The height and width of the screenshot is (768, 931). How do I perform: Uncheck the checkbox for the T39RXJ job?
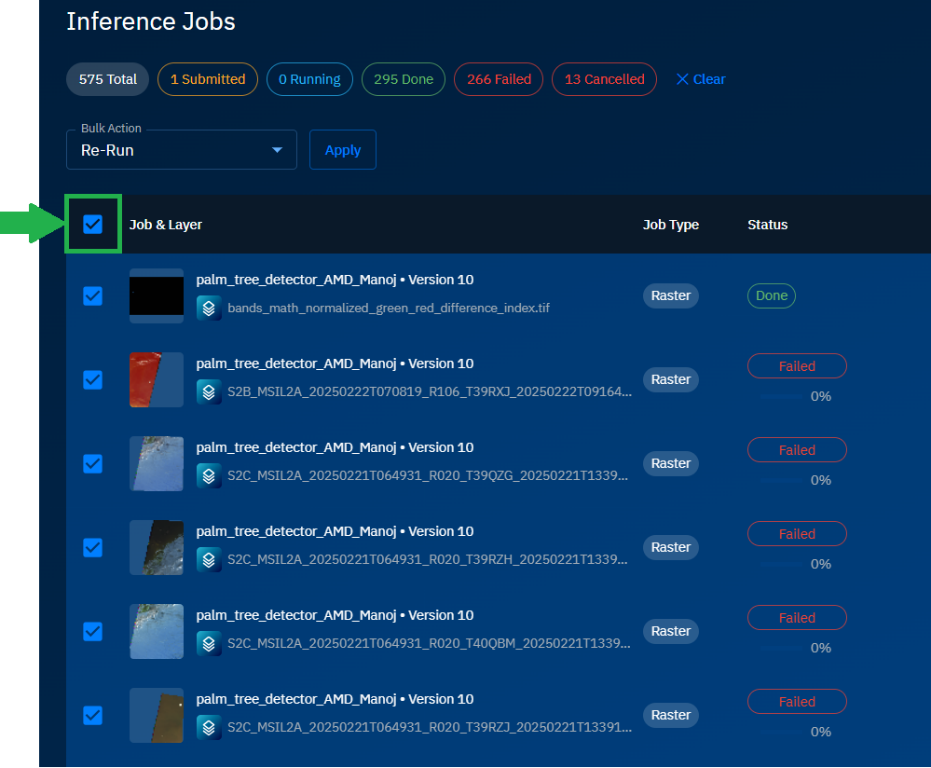coord(93,380)
